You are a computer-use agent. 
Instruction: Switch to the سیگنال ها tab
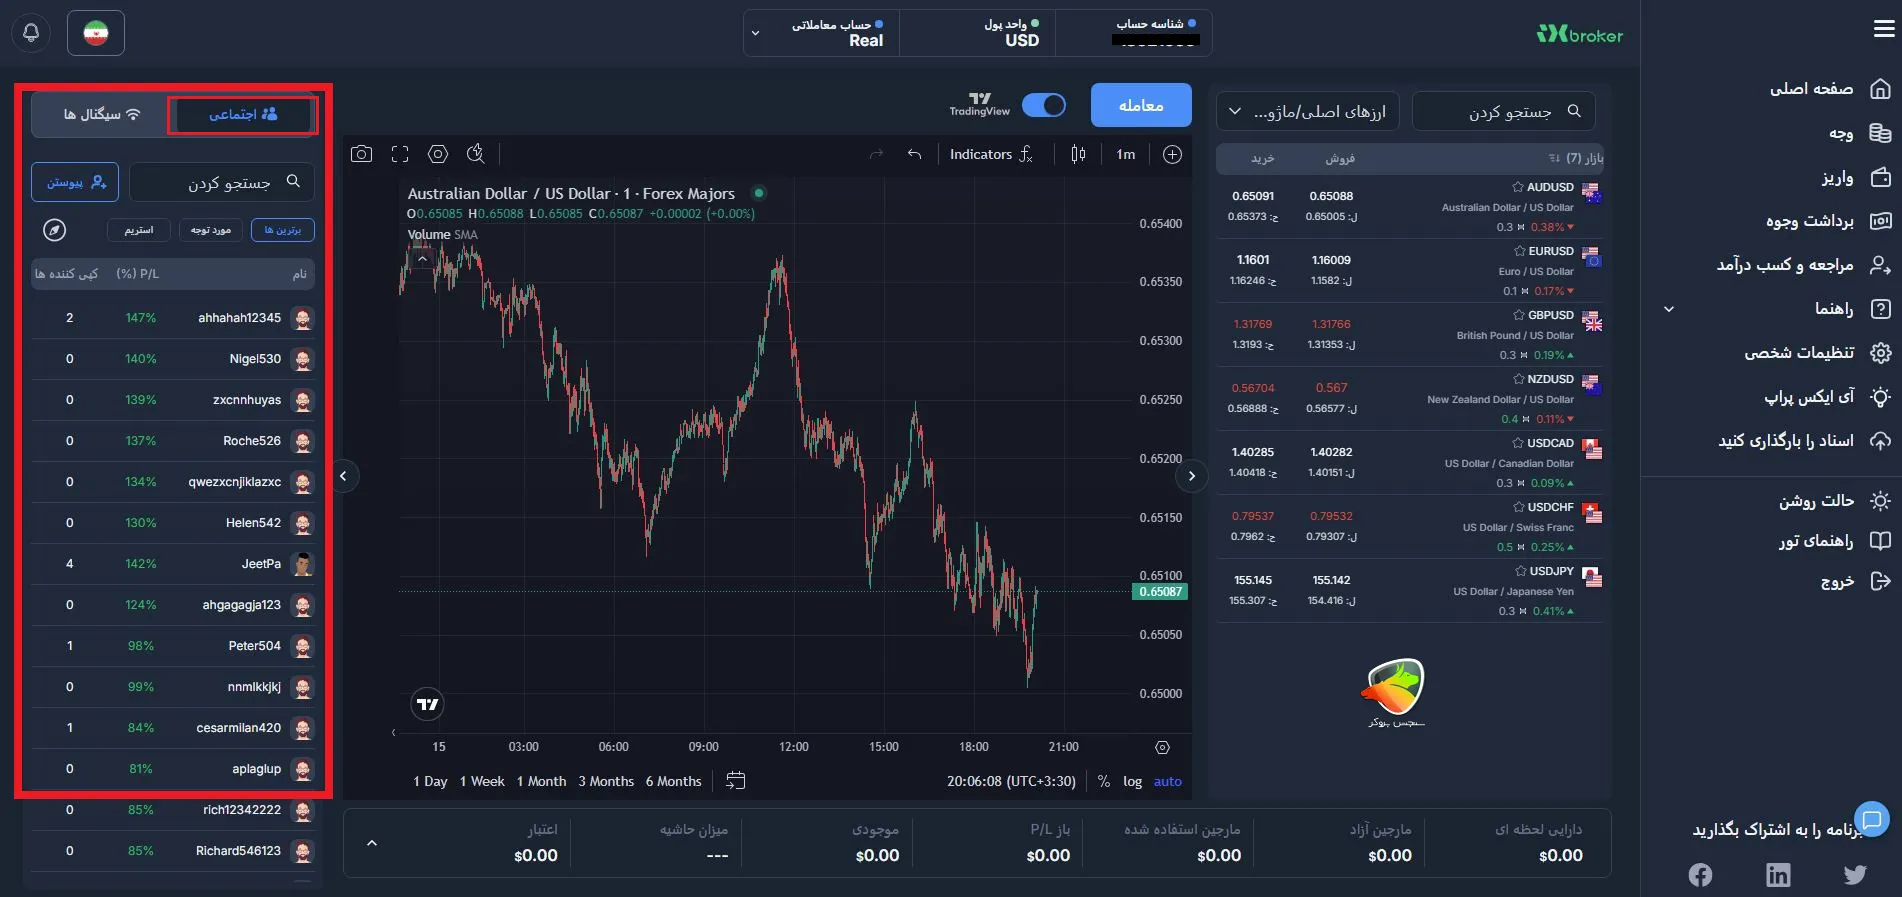pos(101,114)
